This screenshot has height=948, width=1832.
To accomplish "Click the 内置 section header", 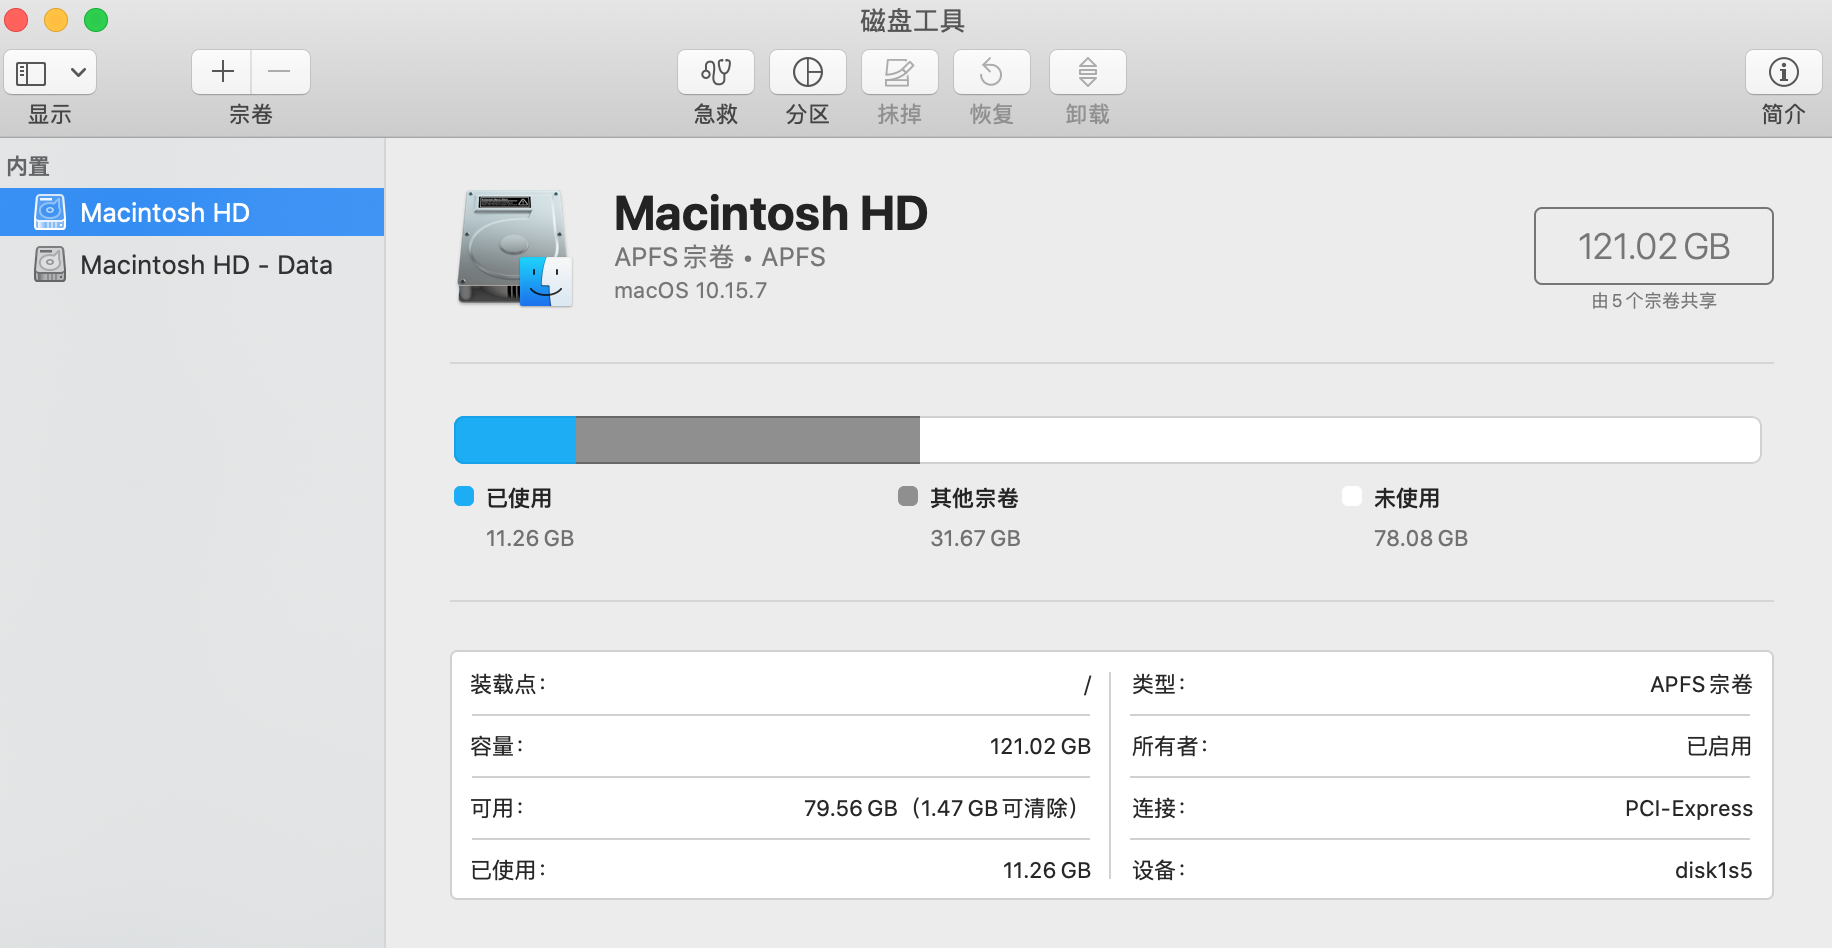I will click(28, 165).
